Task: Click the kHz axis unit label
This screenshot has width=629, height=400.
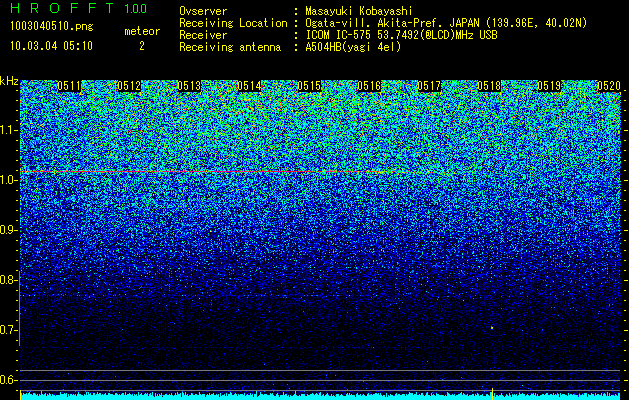Action: [x=9, y=81]
